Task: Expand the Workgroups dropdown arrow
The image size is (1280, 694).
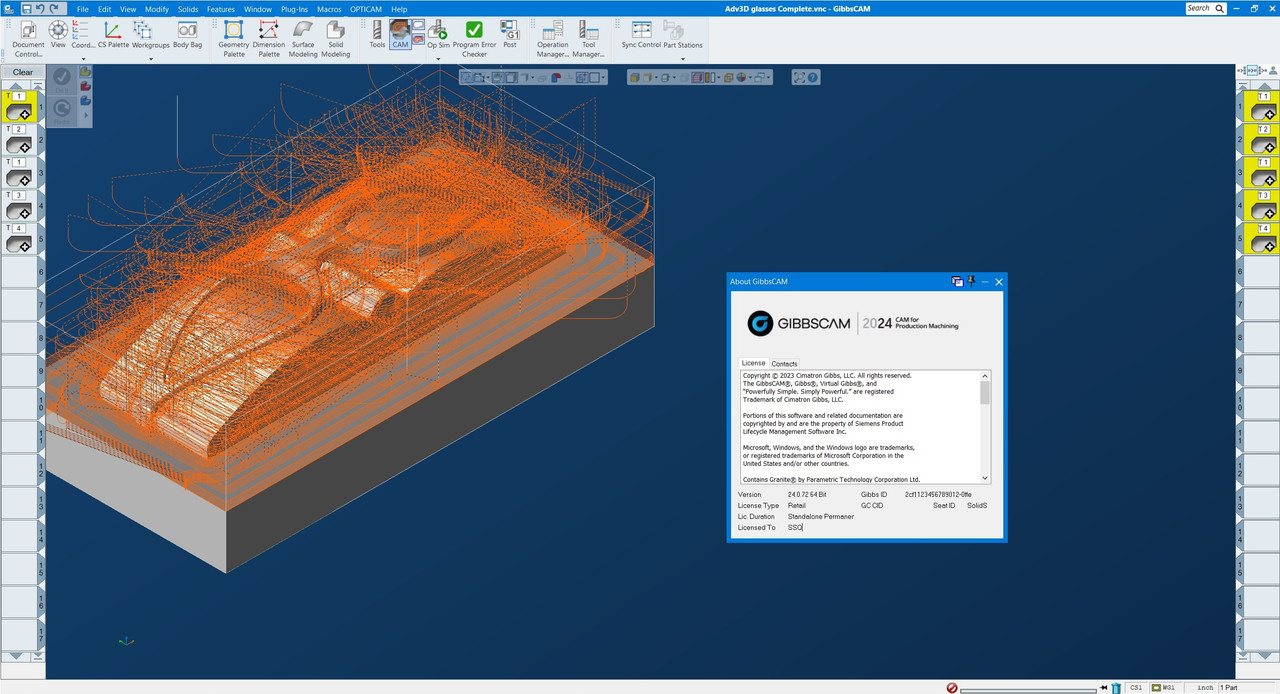Action: pos(151,59)
